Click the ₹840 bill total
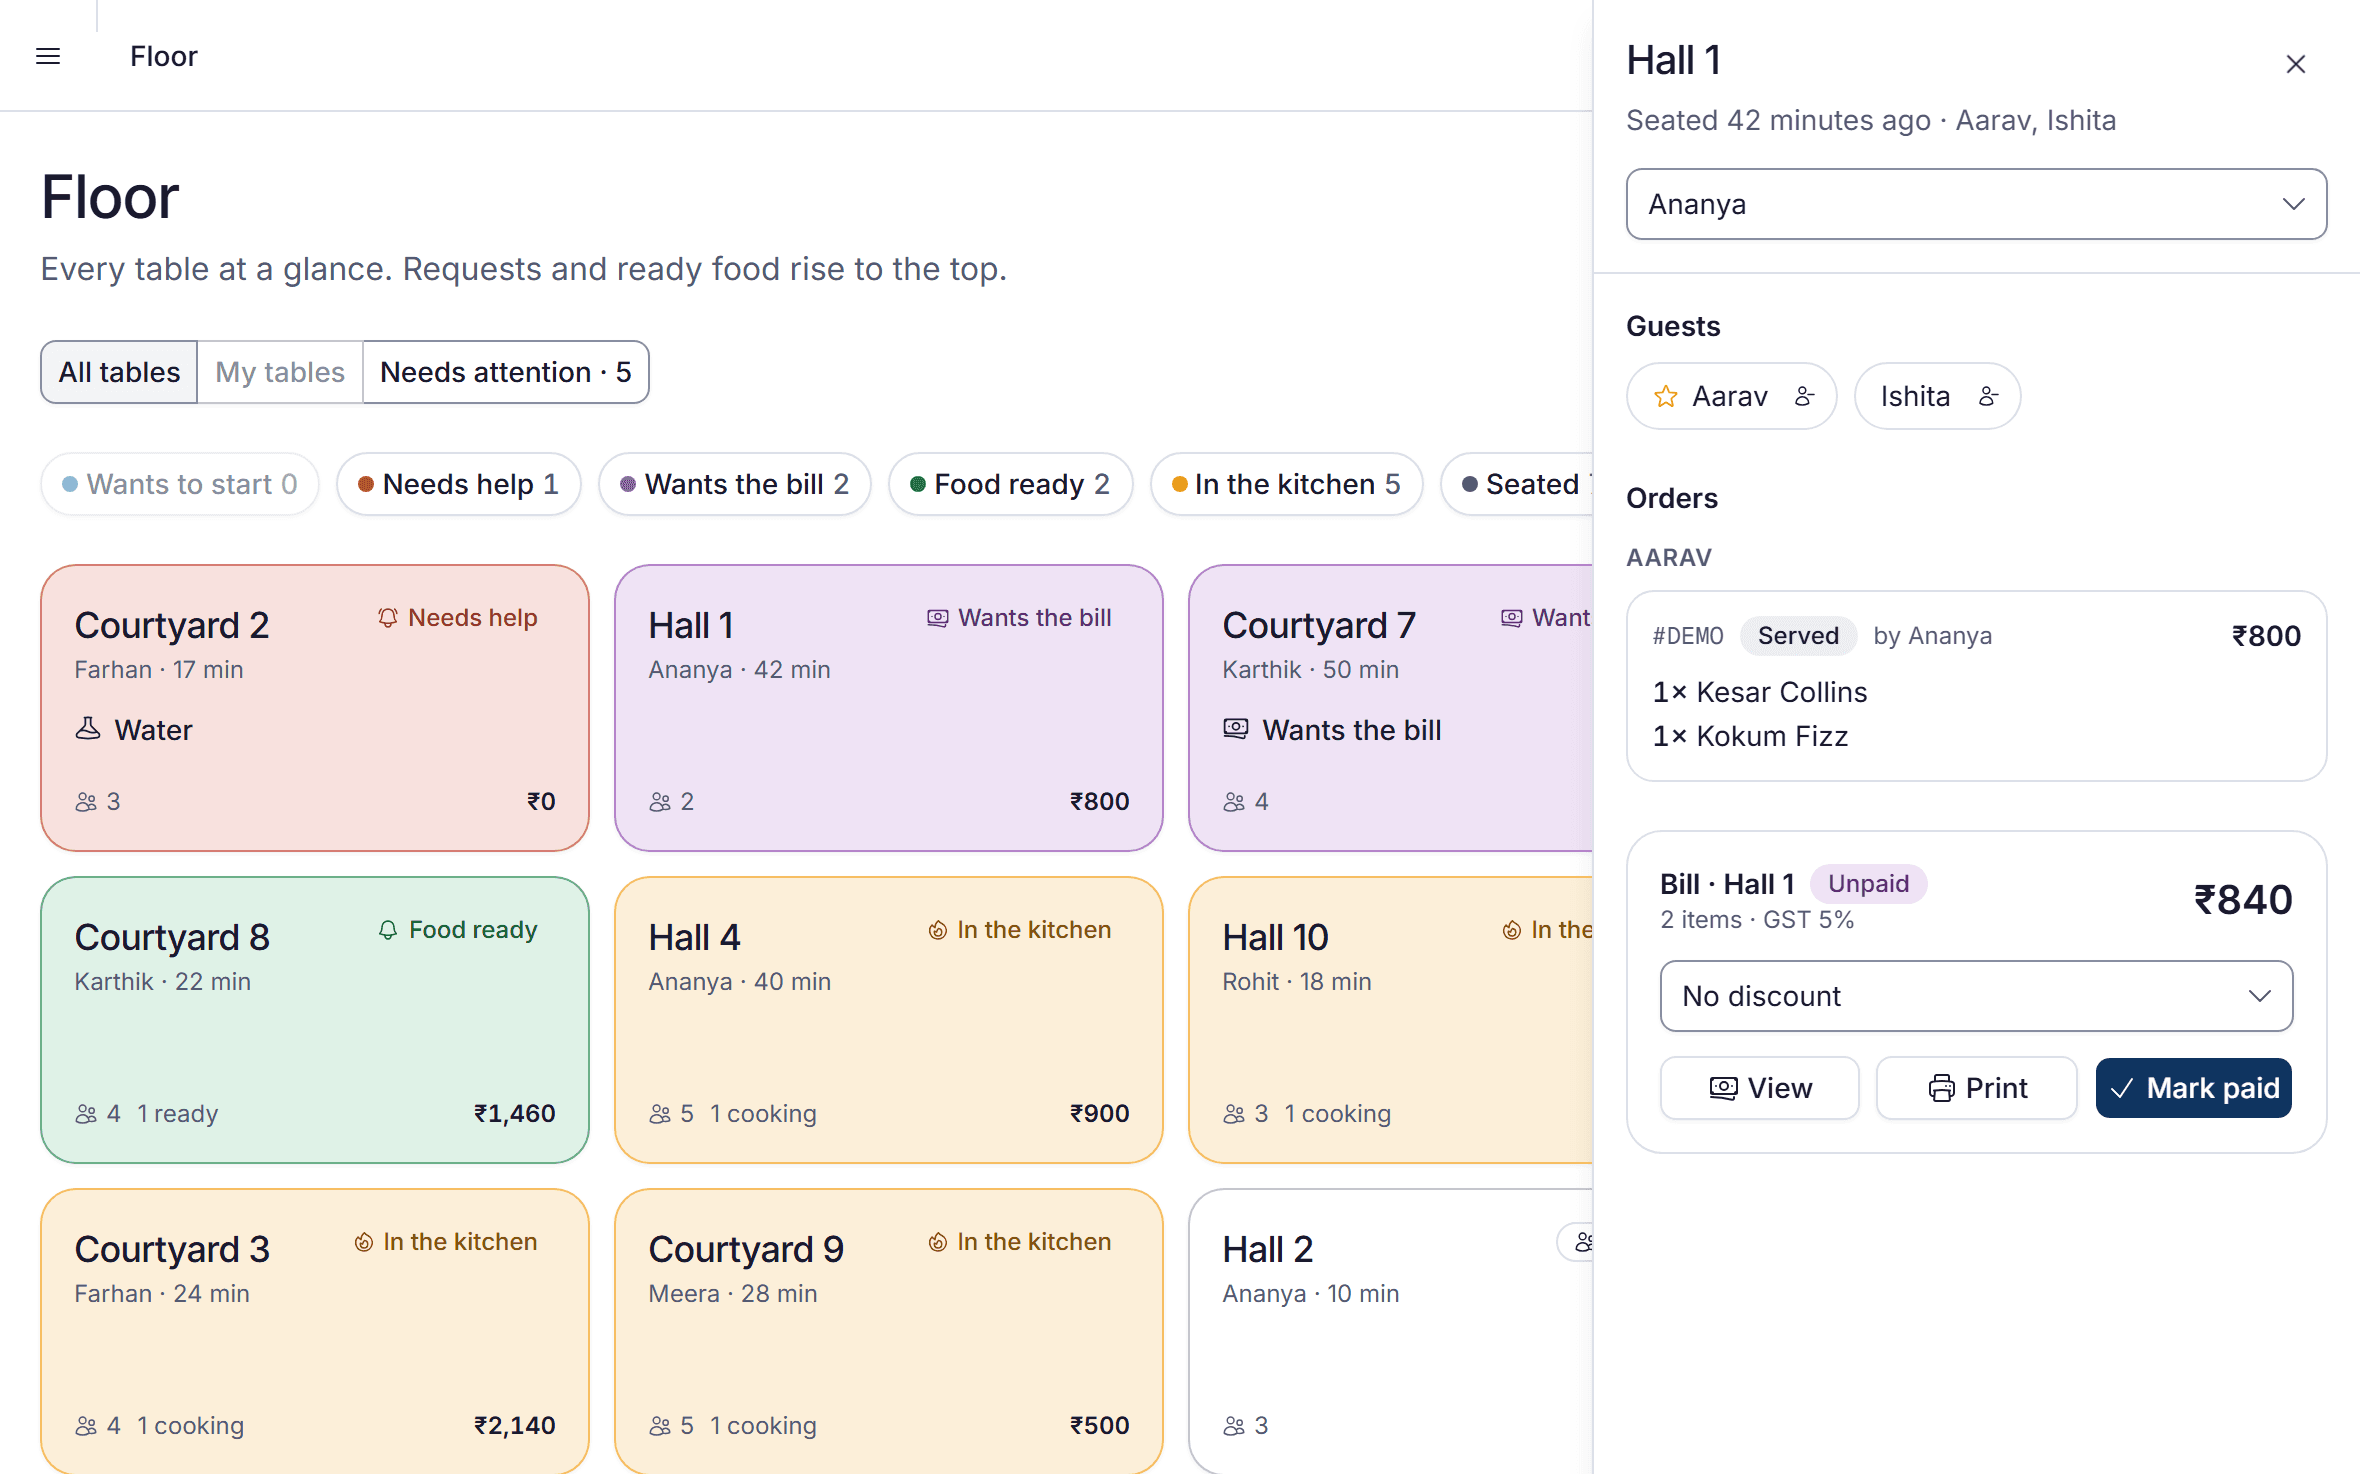The width and height of the screenshot is (2360, 1474). click(2243, 900)
